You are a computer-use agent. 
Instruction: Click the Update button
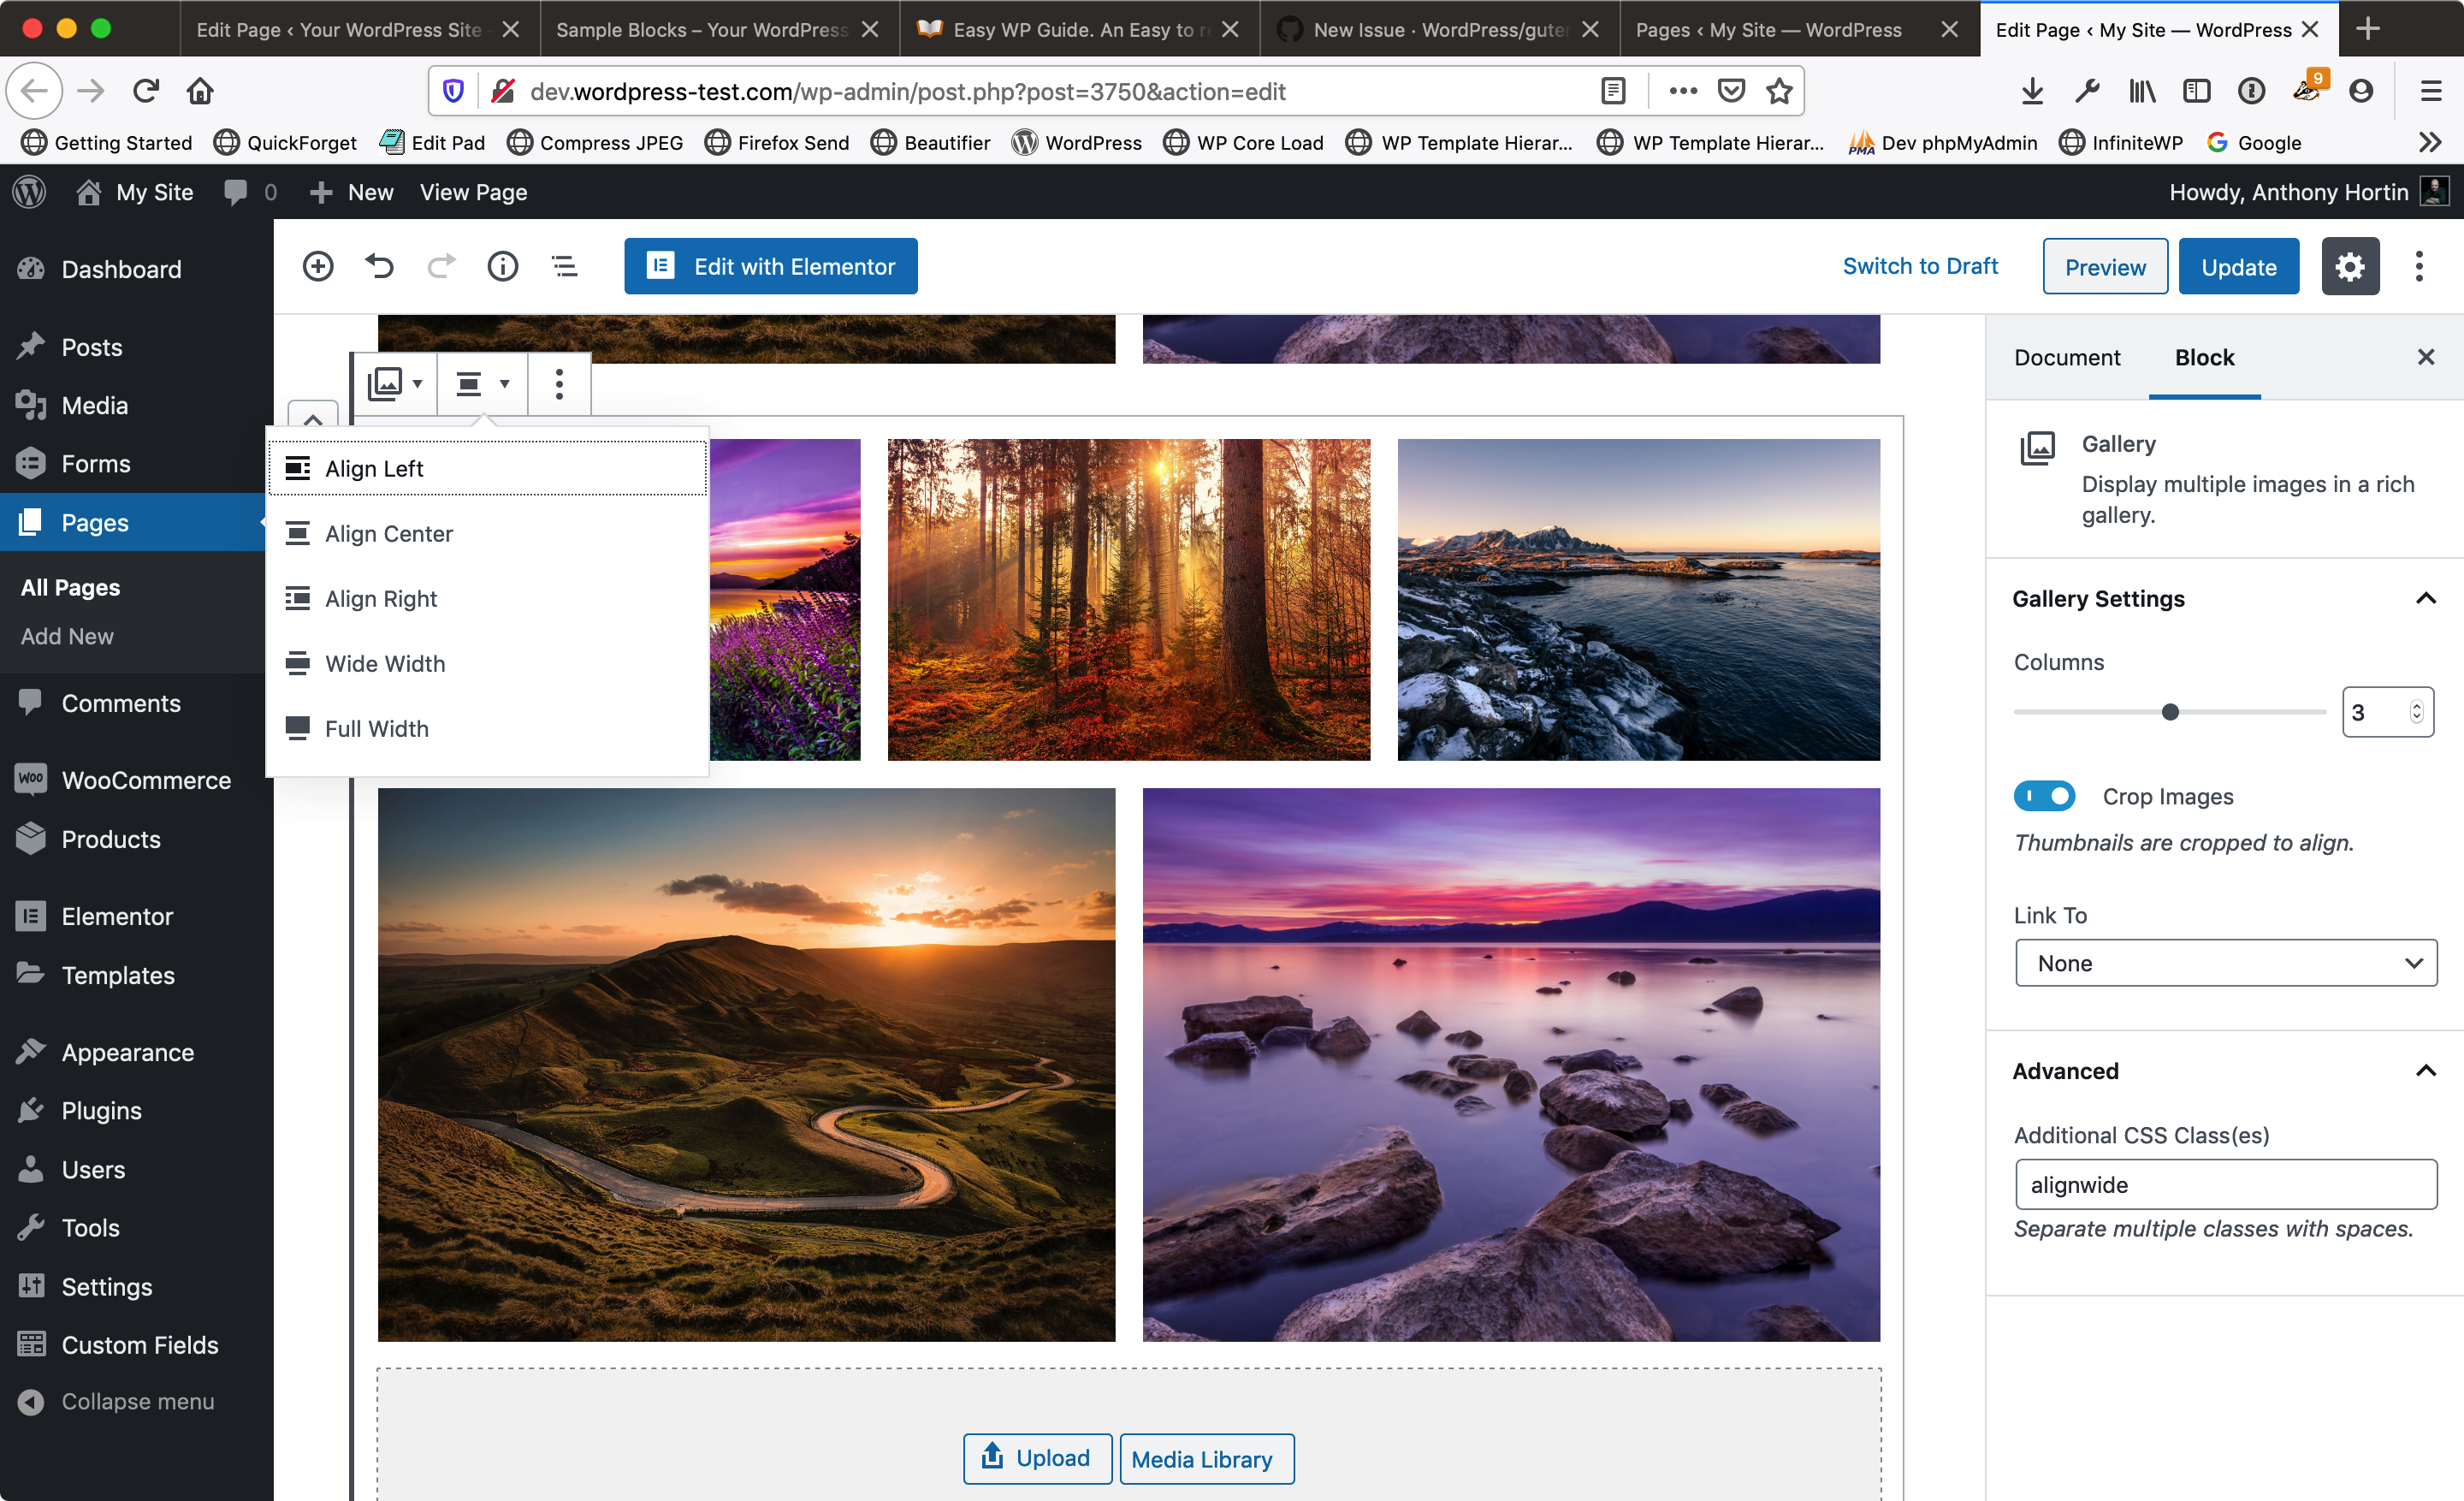tap(2238, 267)
